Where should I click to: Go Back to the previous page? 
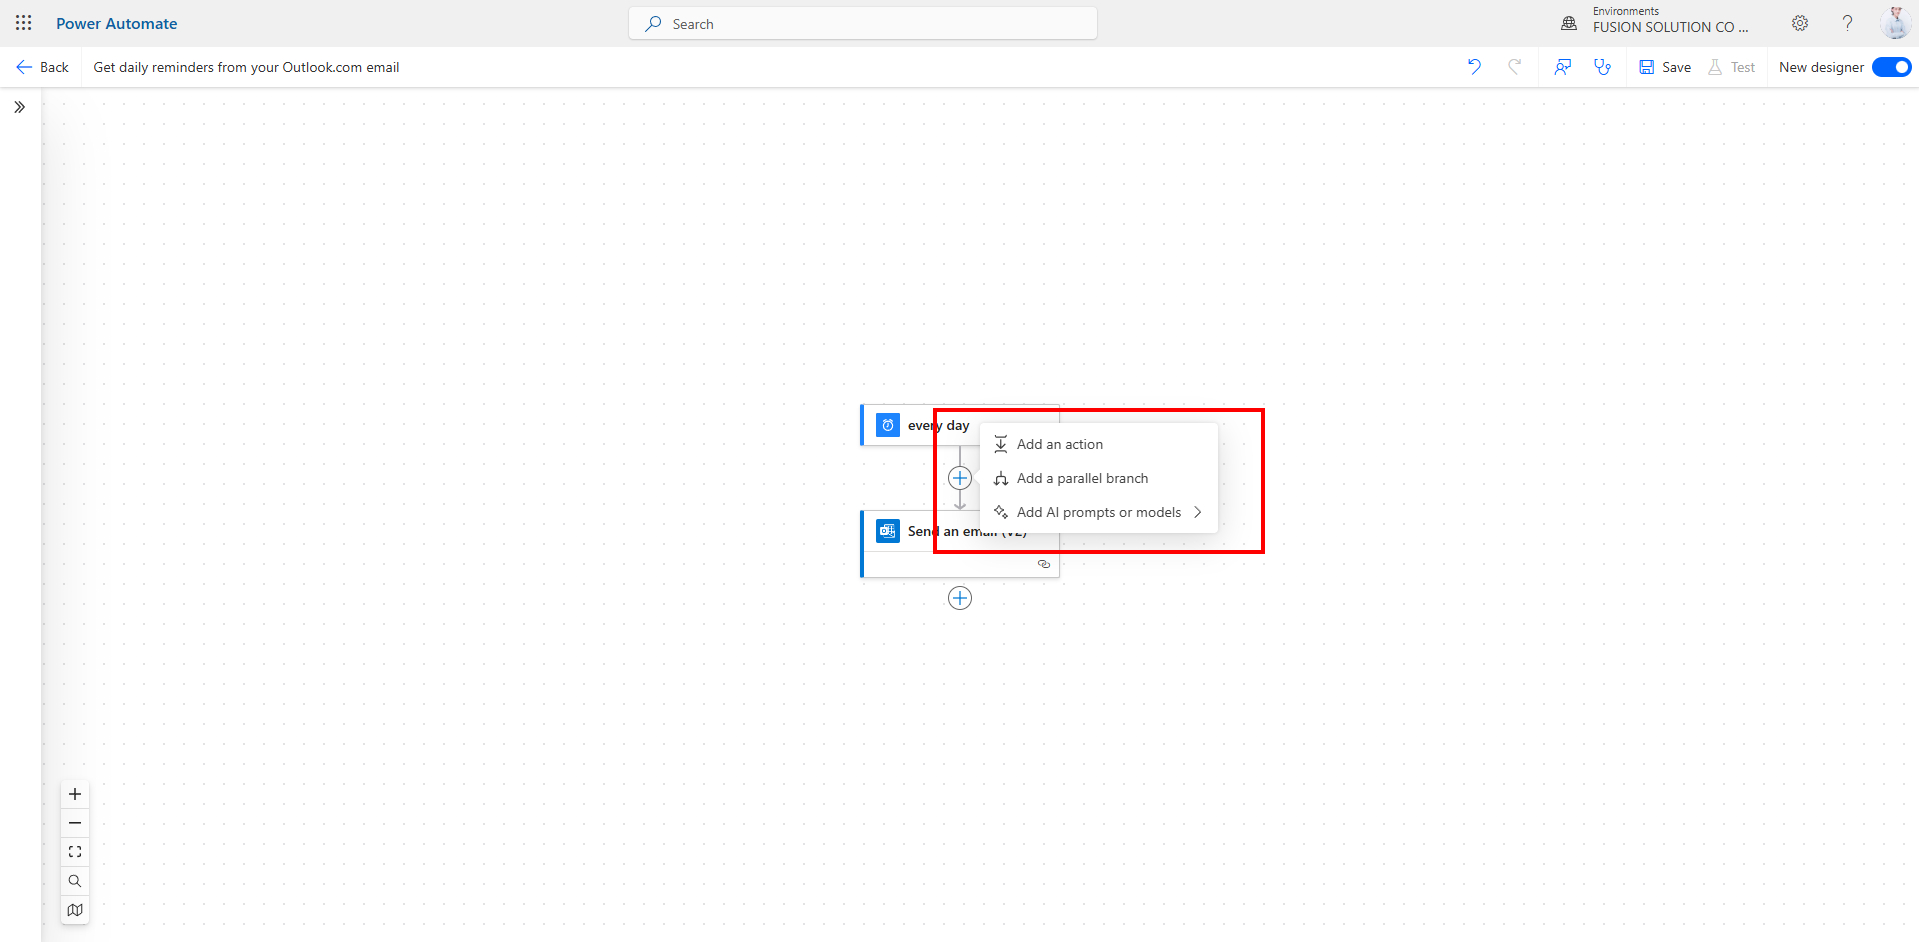(x=42, y=67)
